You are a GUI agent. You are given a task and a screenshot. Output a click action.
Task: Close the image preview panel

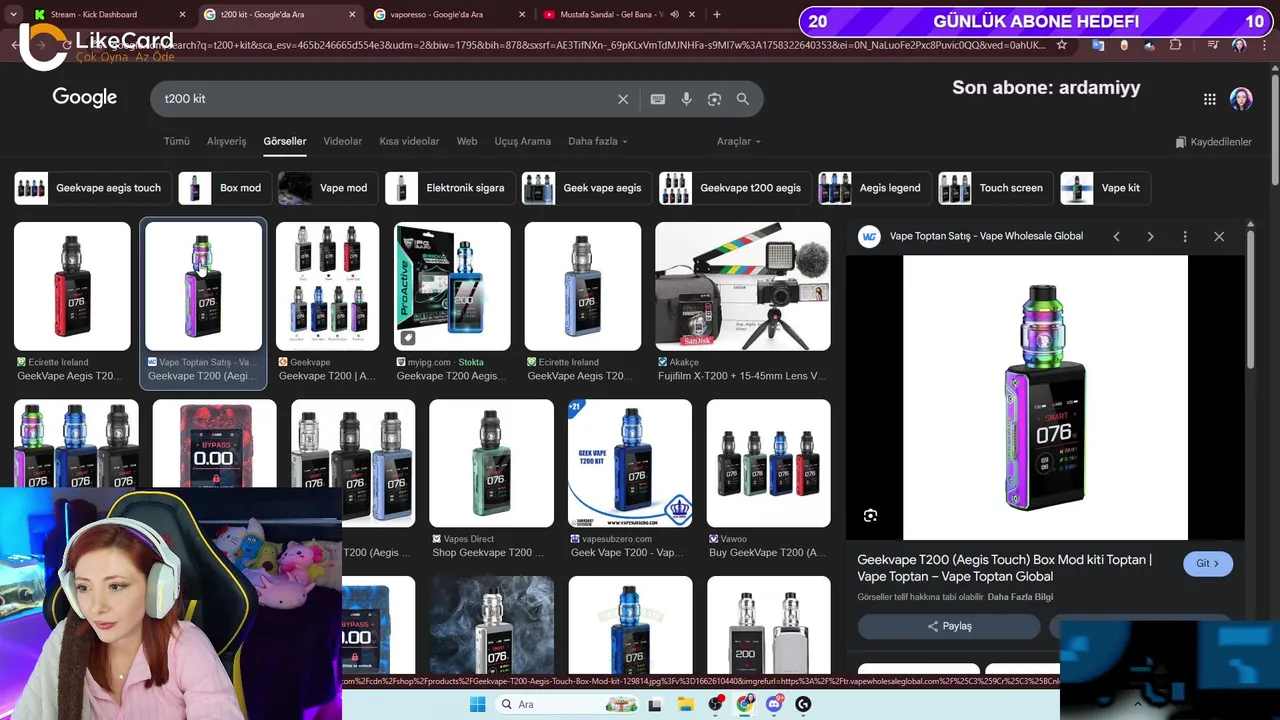(x=1219, y=237)
